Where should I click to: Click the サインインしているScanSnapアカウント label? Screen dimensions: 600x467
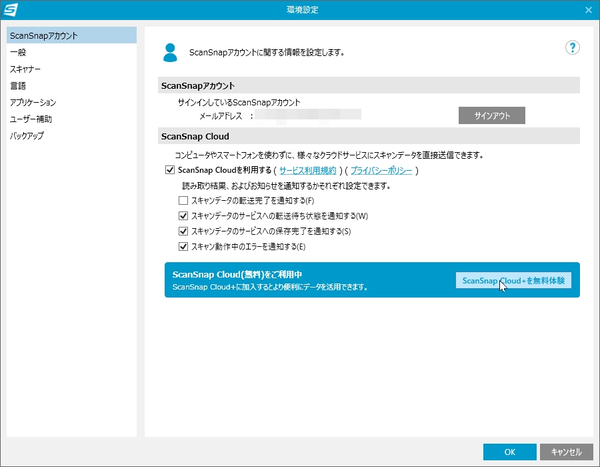(239, 102)
